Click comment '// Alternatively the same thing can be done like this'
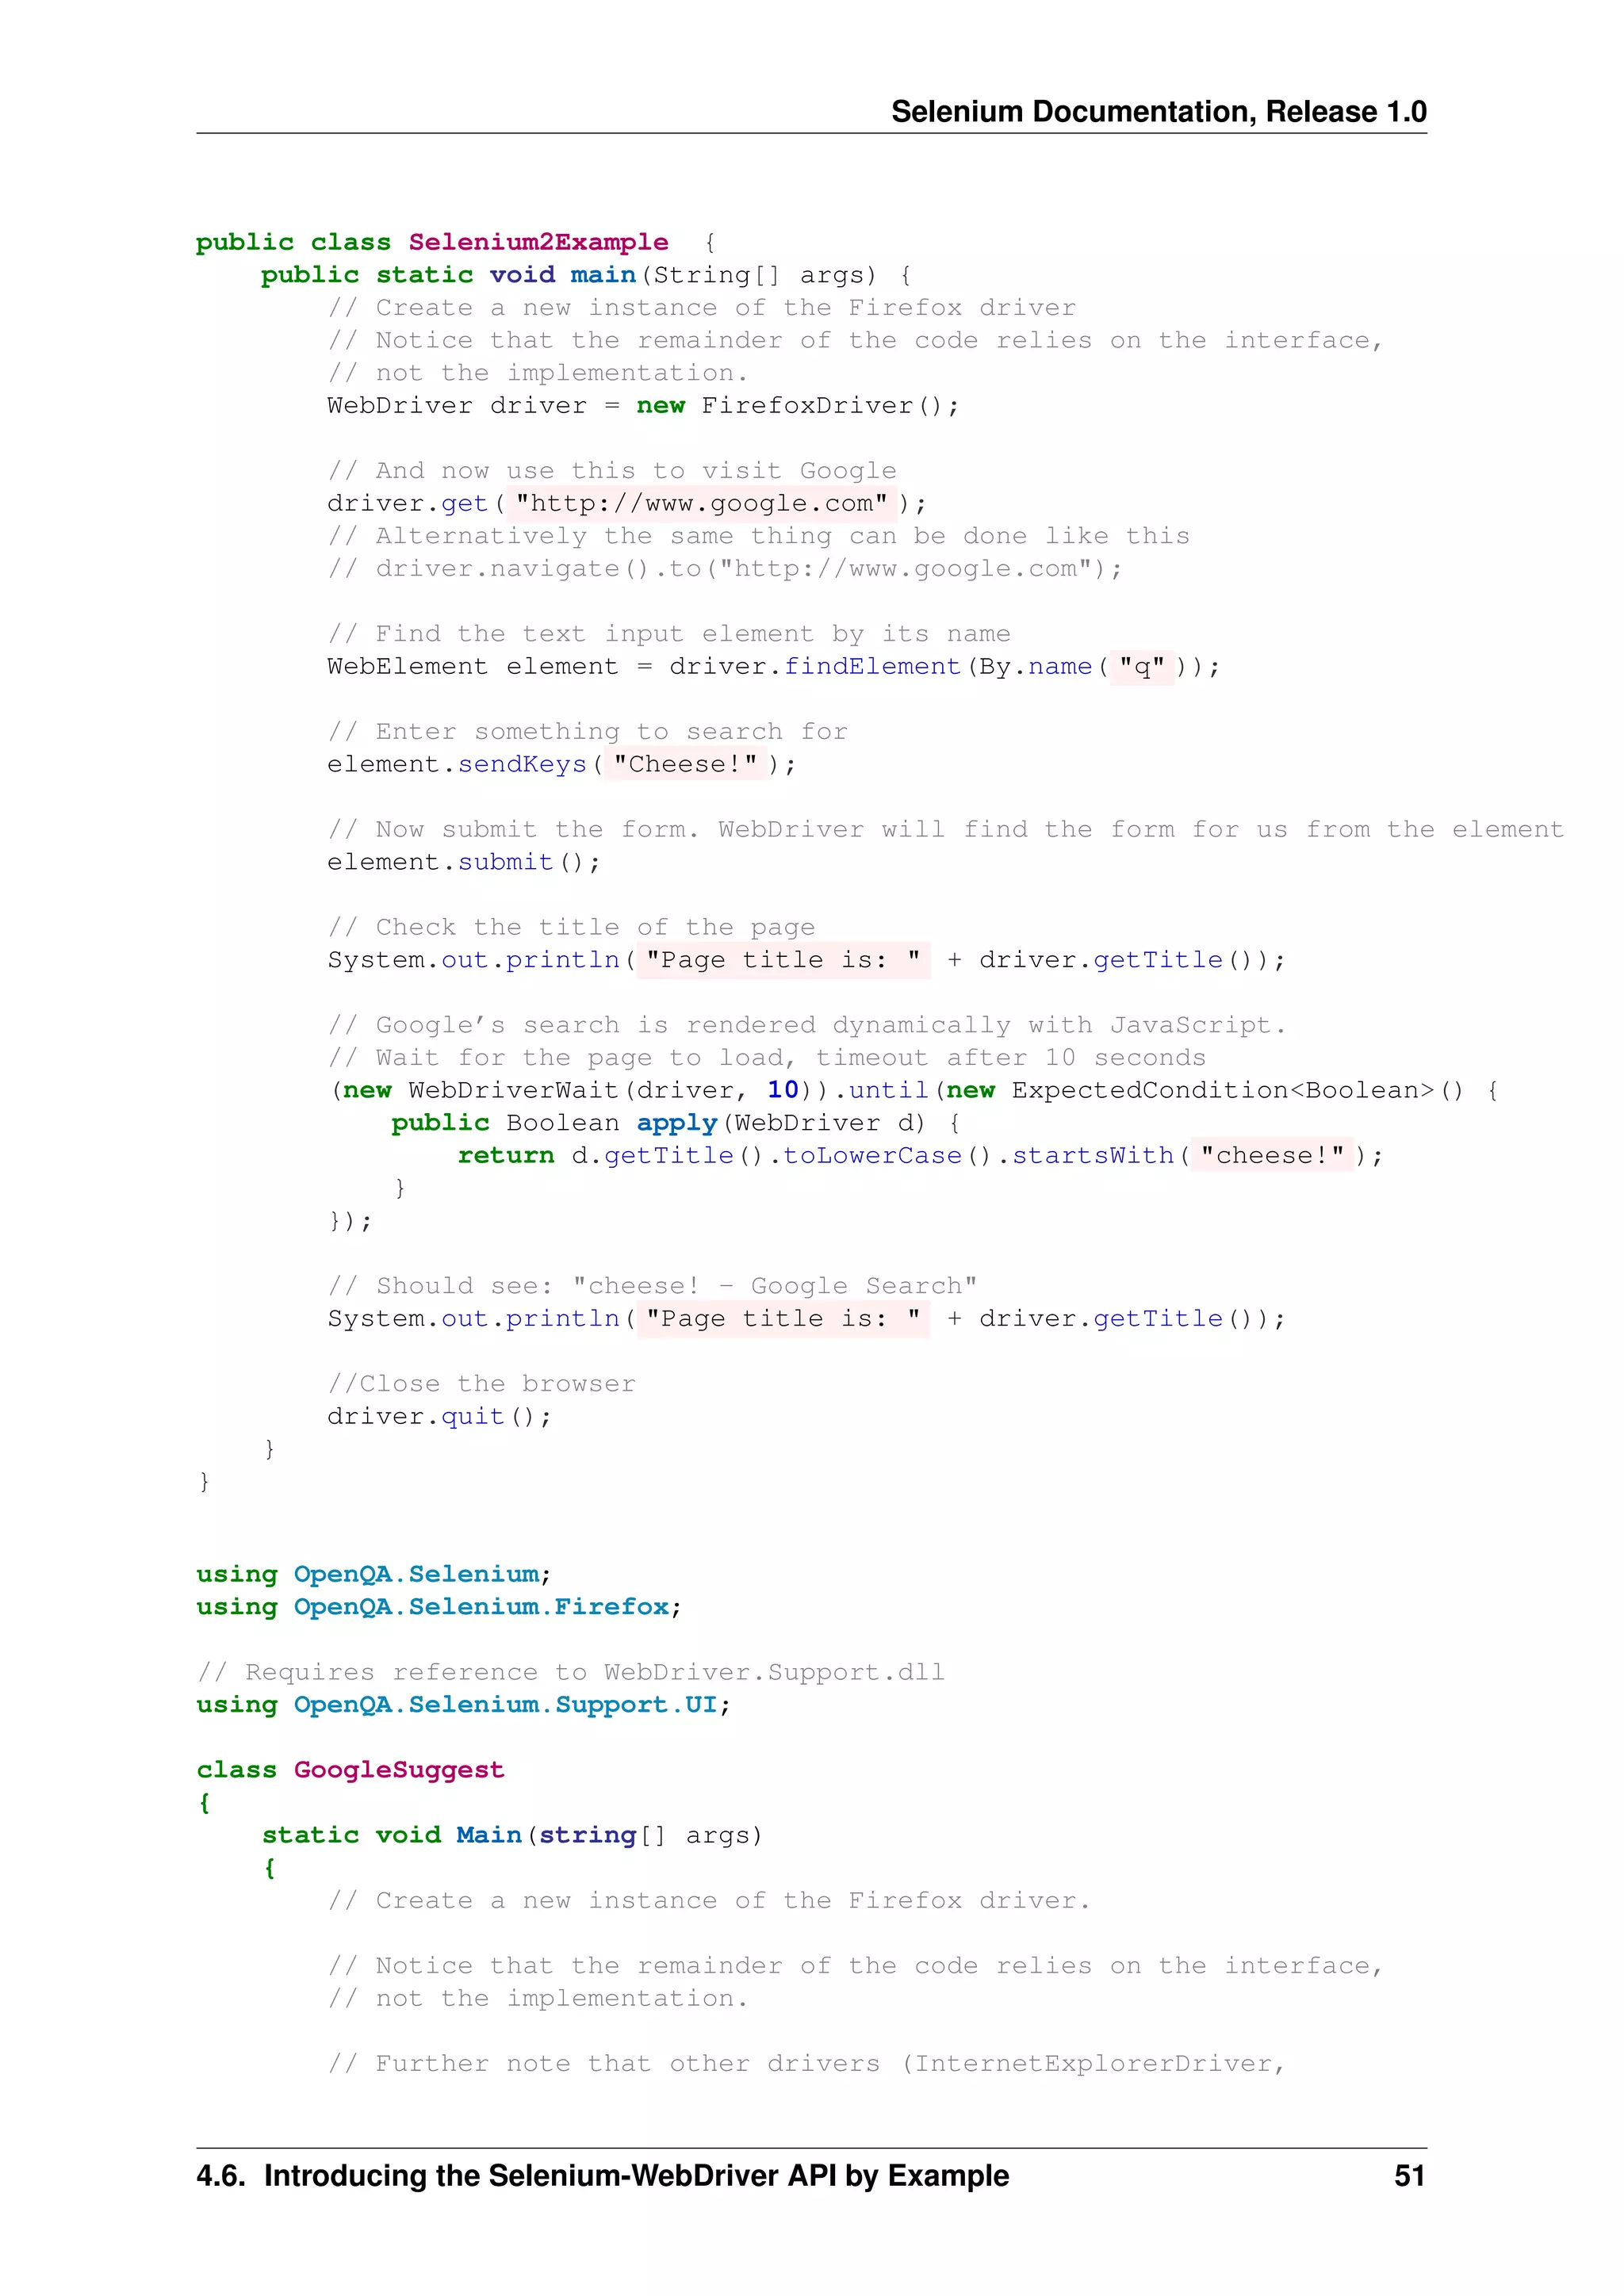Image resolution: width=1624 pixels, height=2296 pixels. tap(759, 536)
